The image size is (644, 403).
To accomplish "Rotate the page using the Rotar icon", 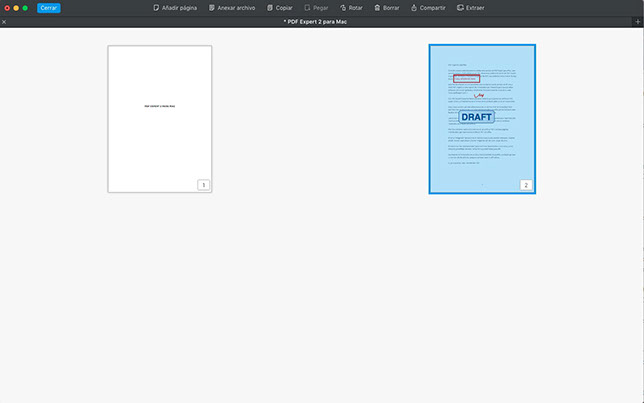I will click(341, 8).
